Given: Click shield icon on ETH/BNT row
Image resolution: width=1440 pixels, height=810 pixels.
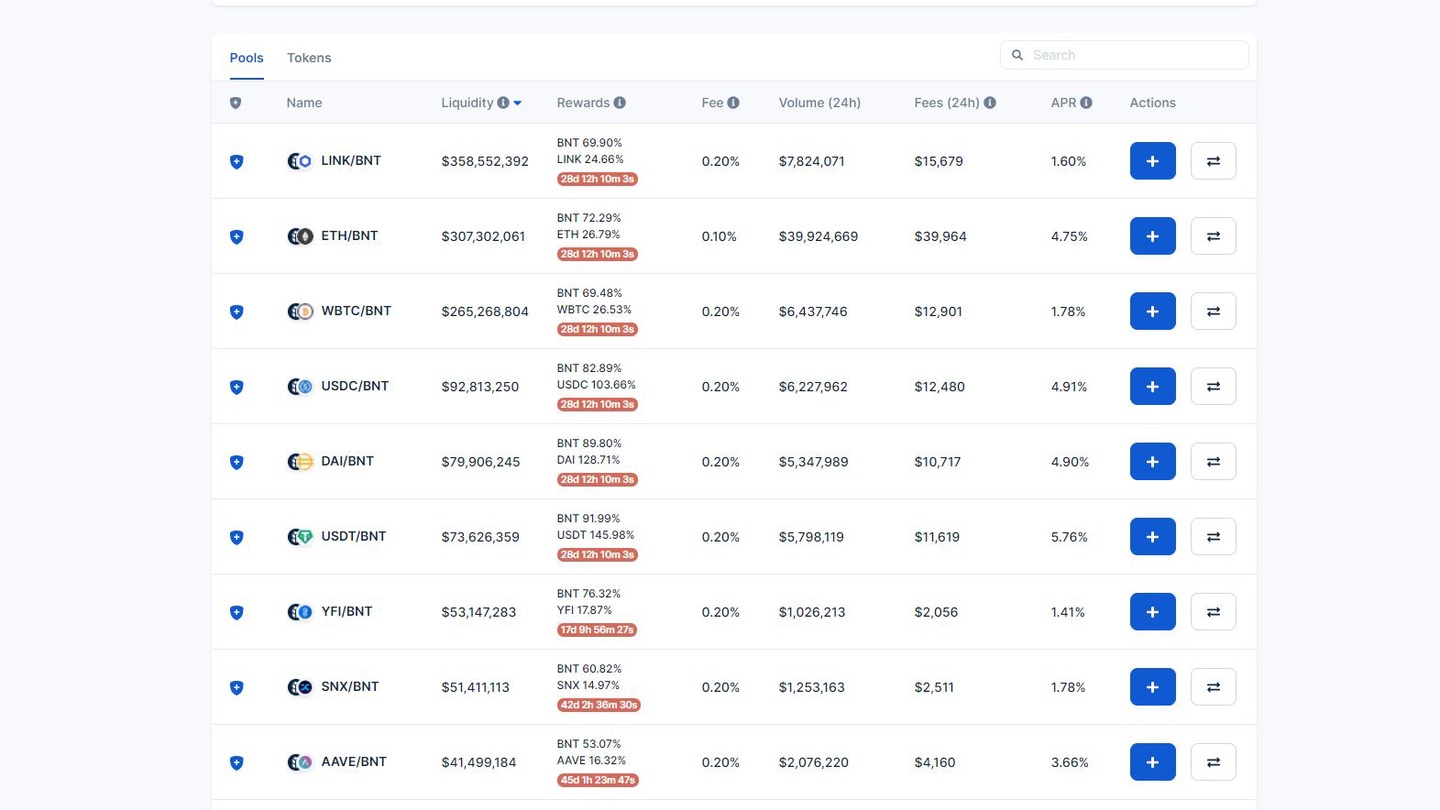Looking at the screenshot, I should tap(237, 237).
